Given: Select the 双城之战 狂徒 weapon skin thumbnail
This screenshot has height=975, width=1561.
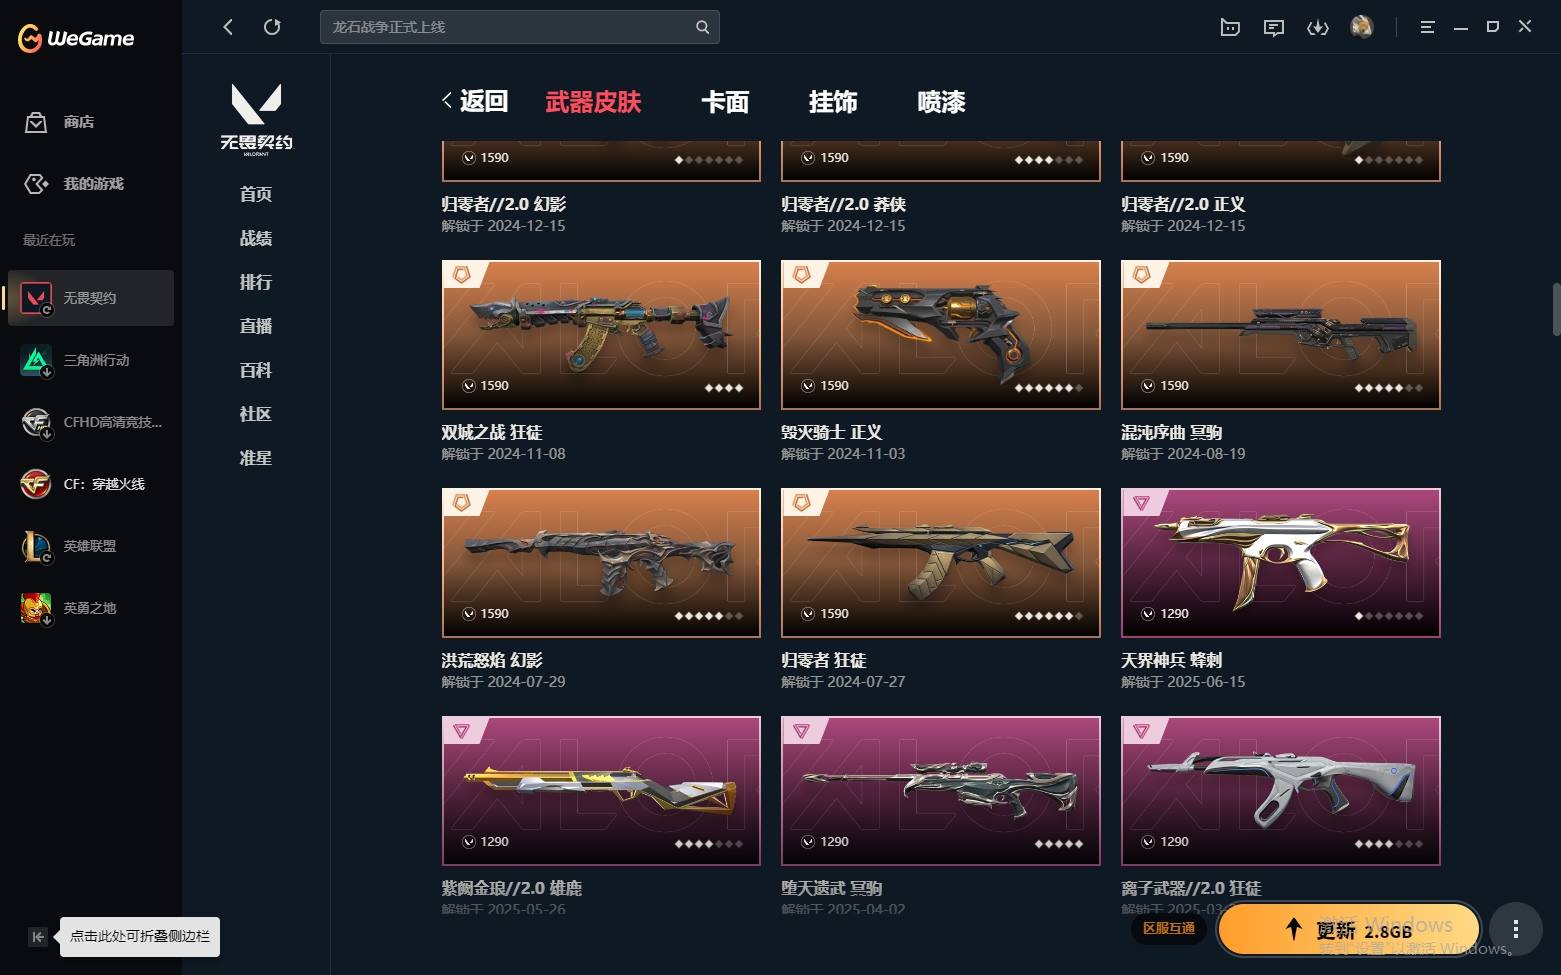Looking at the screenshot, I should coord(601,335).
